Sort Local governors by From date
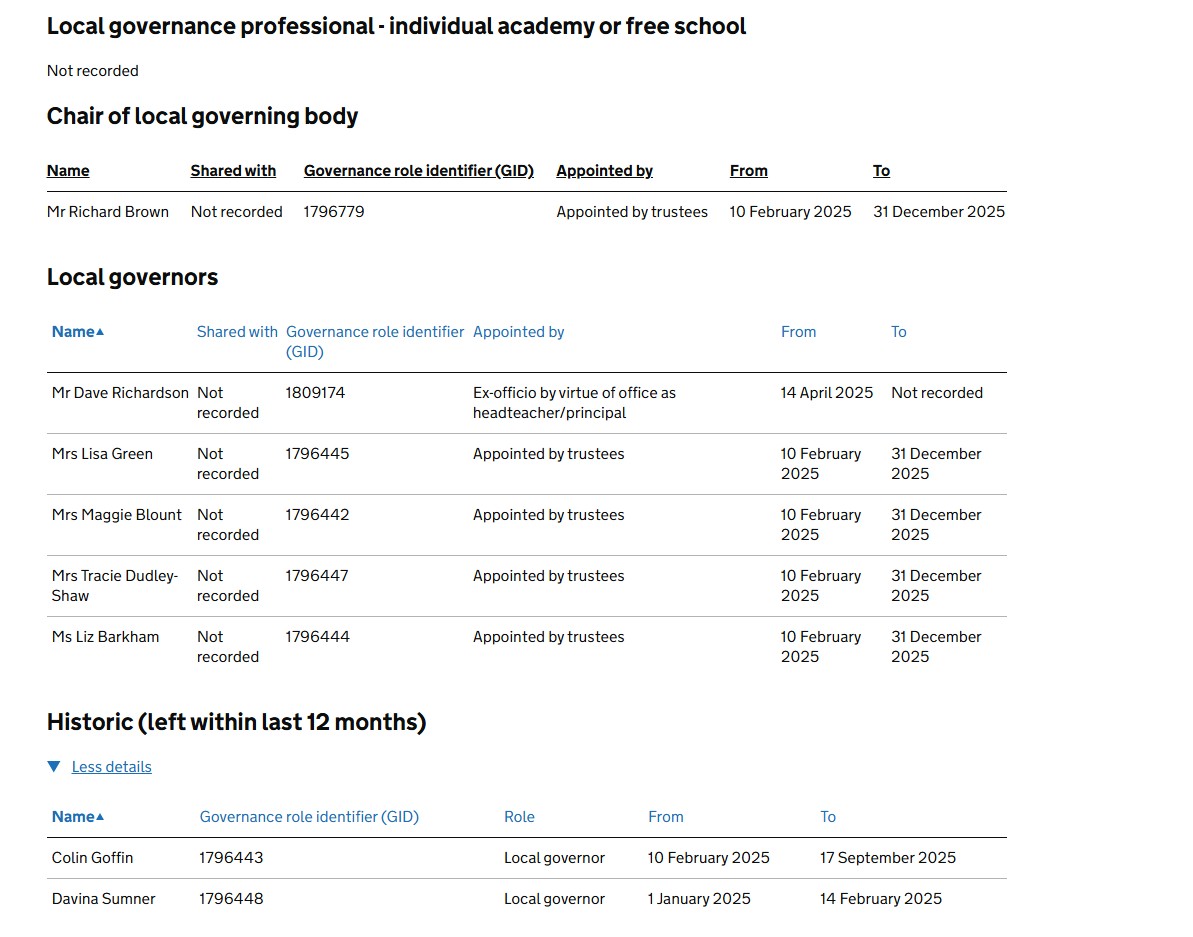This screenshot has width=1193, height=937. 798,332
